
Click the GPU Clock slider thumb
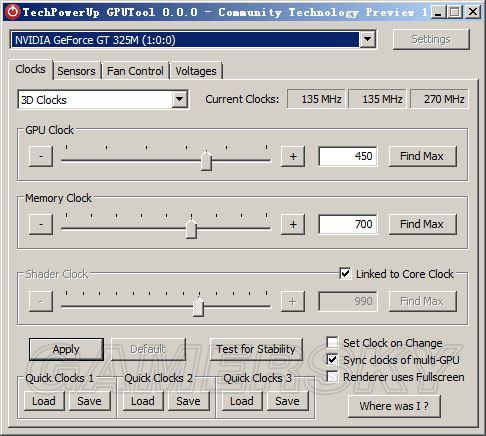click(x=206, y=161)
